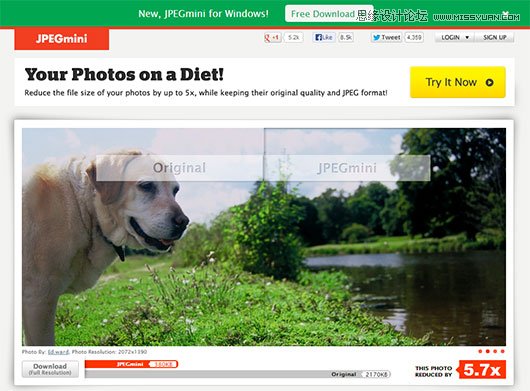Click Download (Full Resolution) button
The width and height of the screenshot is (530, 391).
point(50,369)
